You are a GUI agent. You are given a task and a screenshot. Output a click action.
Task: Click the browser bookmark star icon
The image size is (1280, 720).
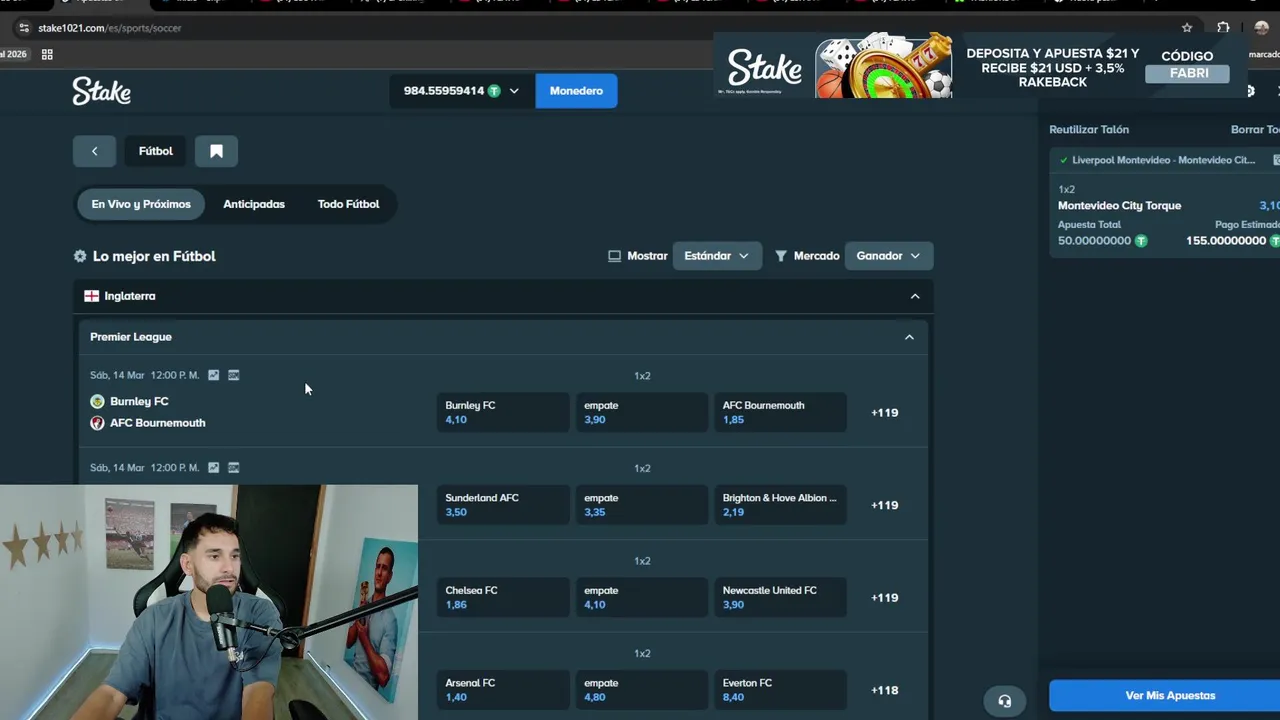(1187, 28)
